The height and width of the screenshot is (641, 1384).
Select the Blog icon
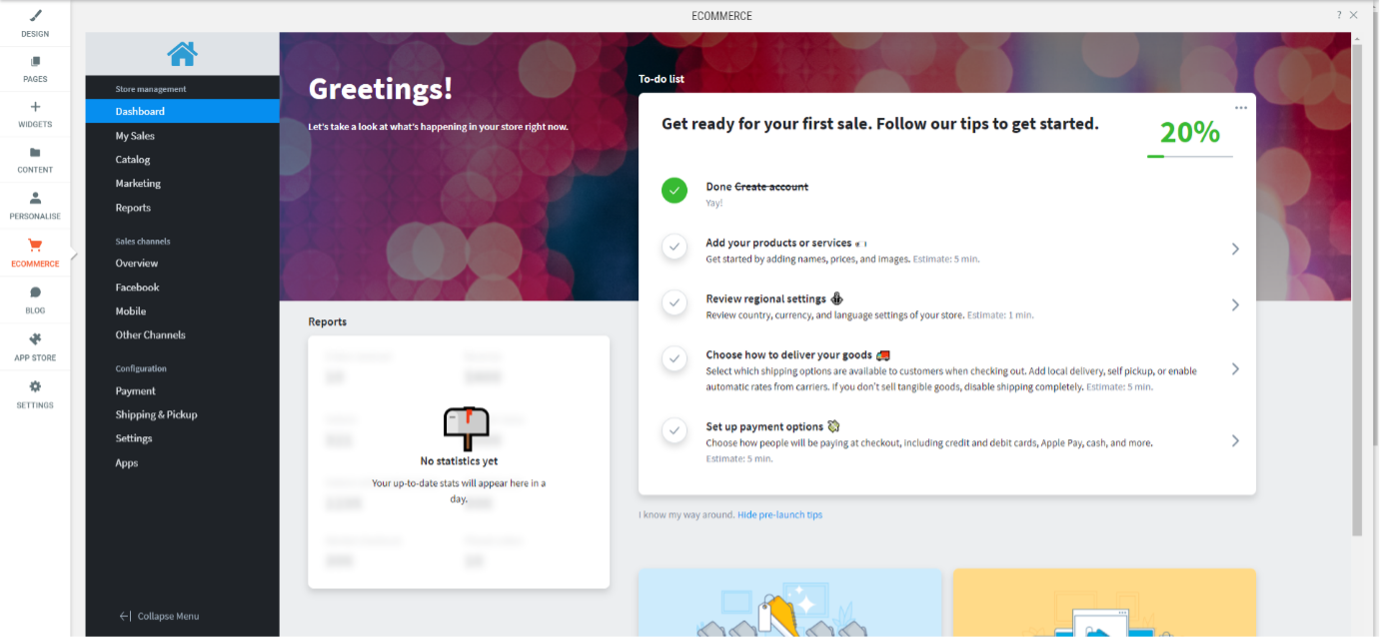[35, 299]
